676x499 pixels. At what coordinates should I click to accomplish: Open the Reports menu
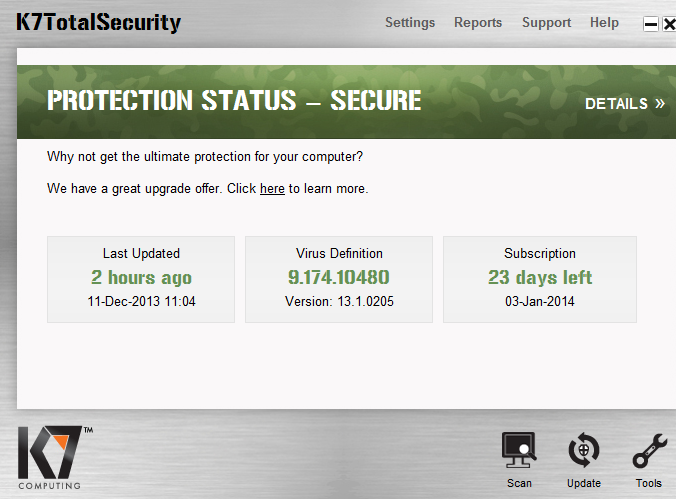(x=478, y=22)
